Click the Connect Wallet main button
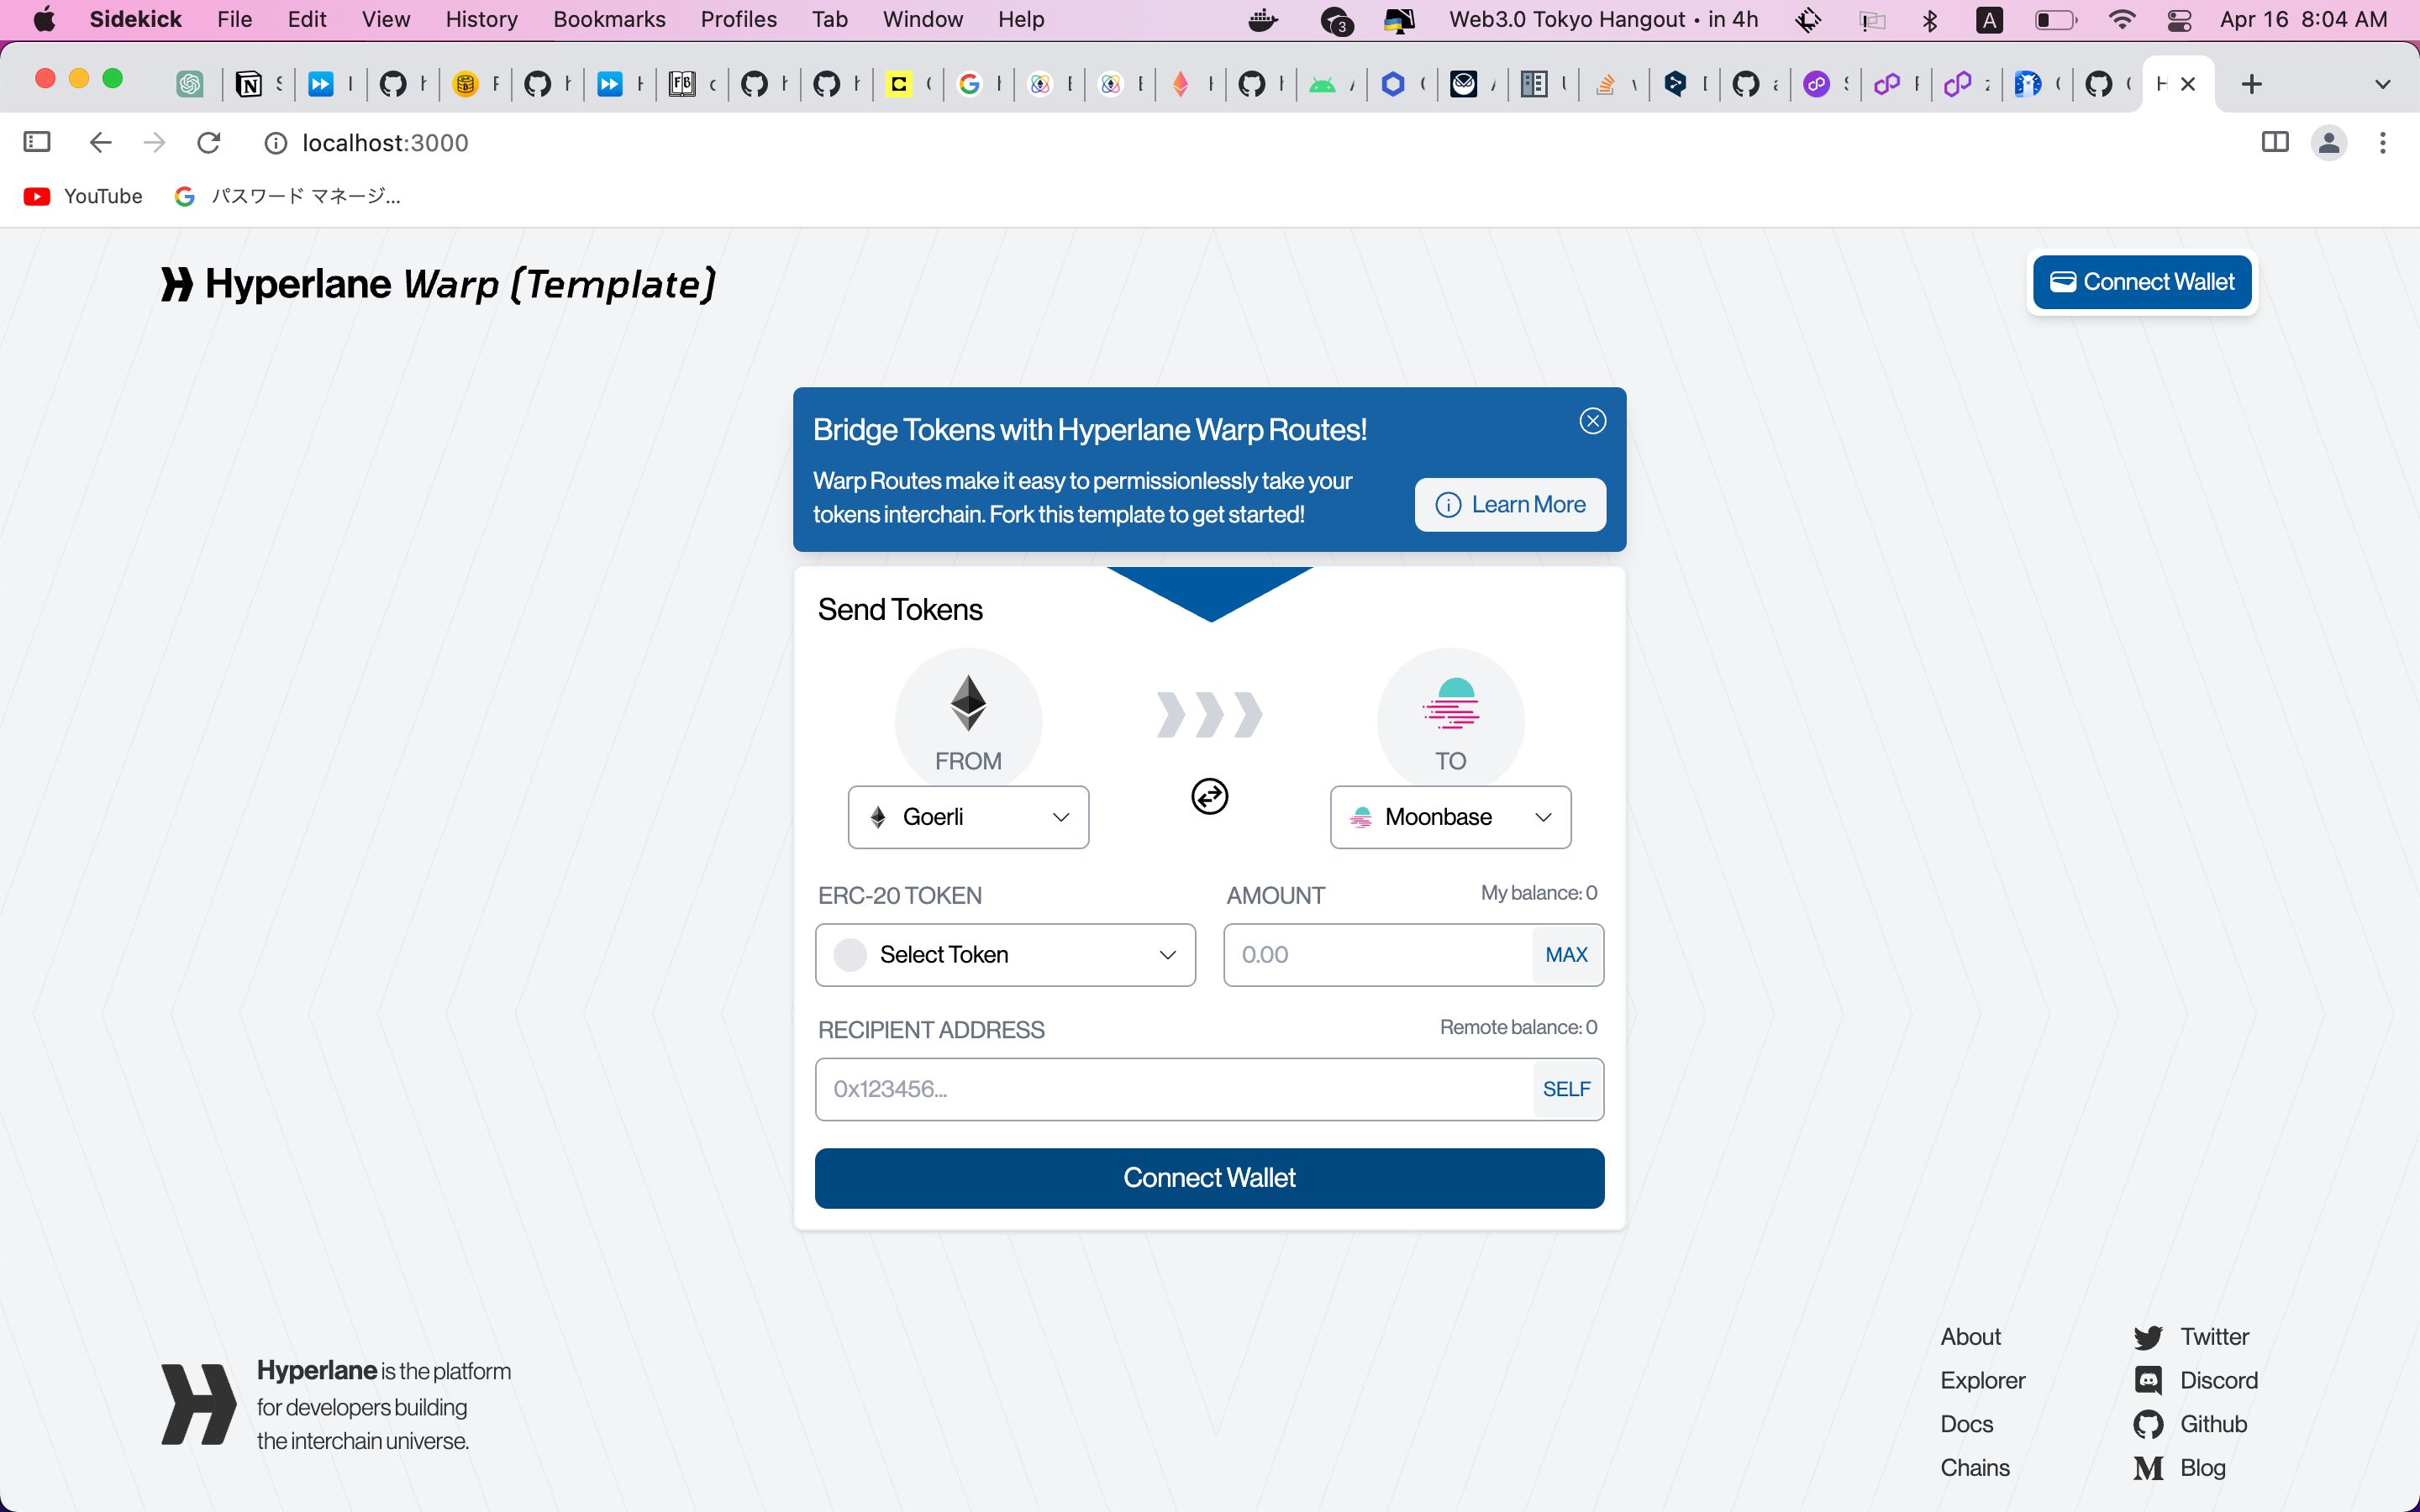 tap(1209, 1176)
